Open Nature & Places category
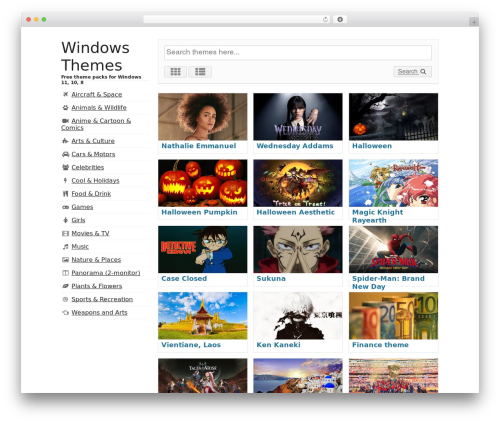The height and width of the screenshot is (423, 500). pos(96,260)
